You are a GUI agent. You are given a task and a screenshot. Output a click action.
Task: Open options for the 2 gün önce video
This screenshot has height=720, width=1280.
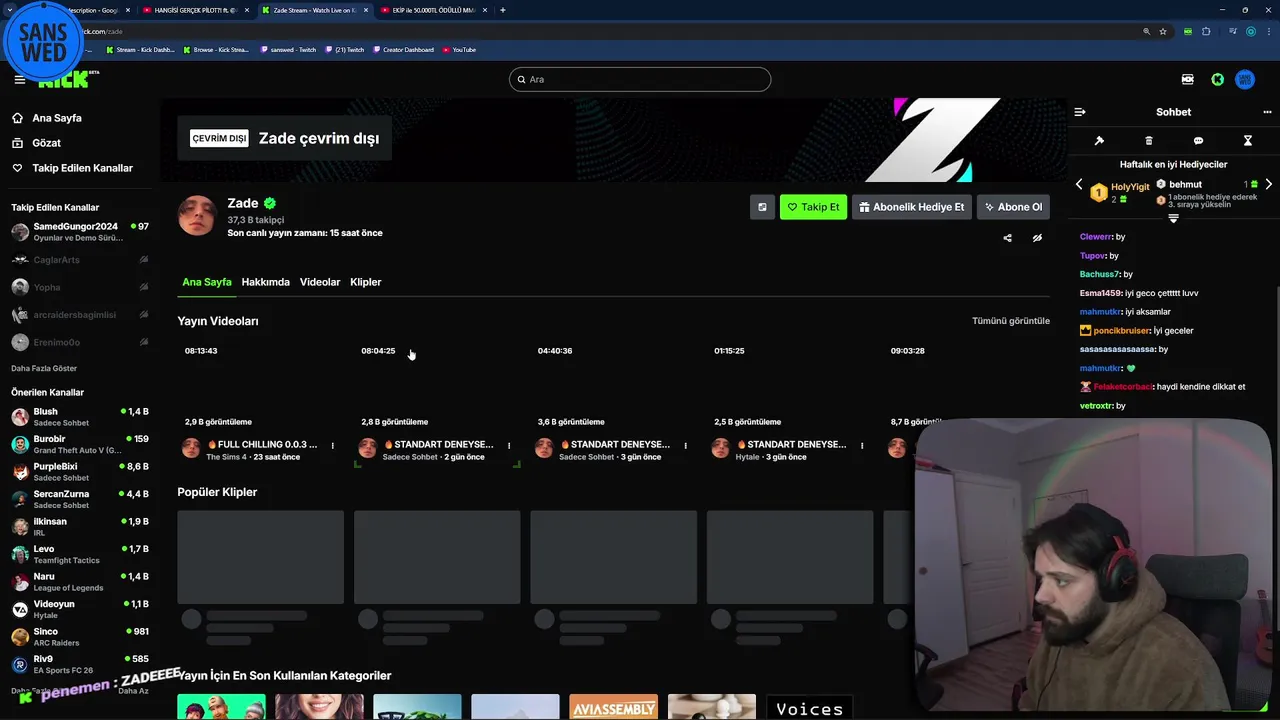pyautogui.click(x=509, y=446)
